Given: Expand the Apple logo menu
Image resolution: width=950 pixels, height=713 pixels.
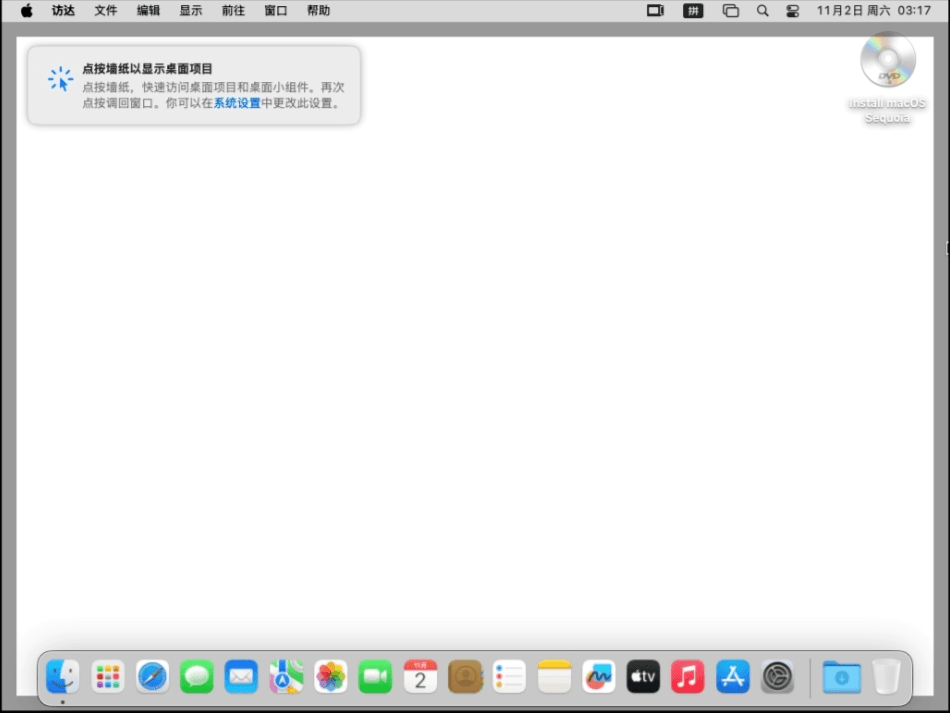Looking at the screenshot, I should point(26,11).
